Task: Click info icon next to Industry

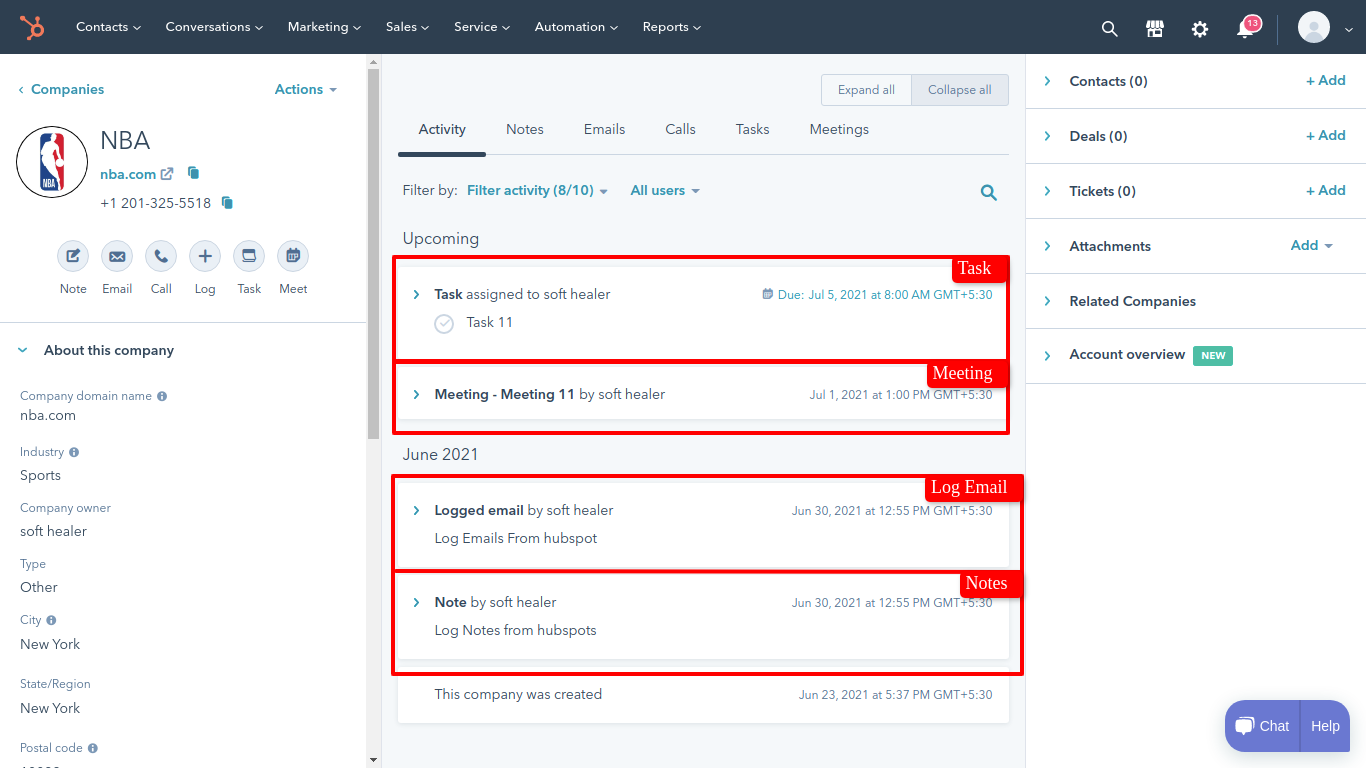Action: 74,452
